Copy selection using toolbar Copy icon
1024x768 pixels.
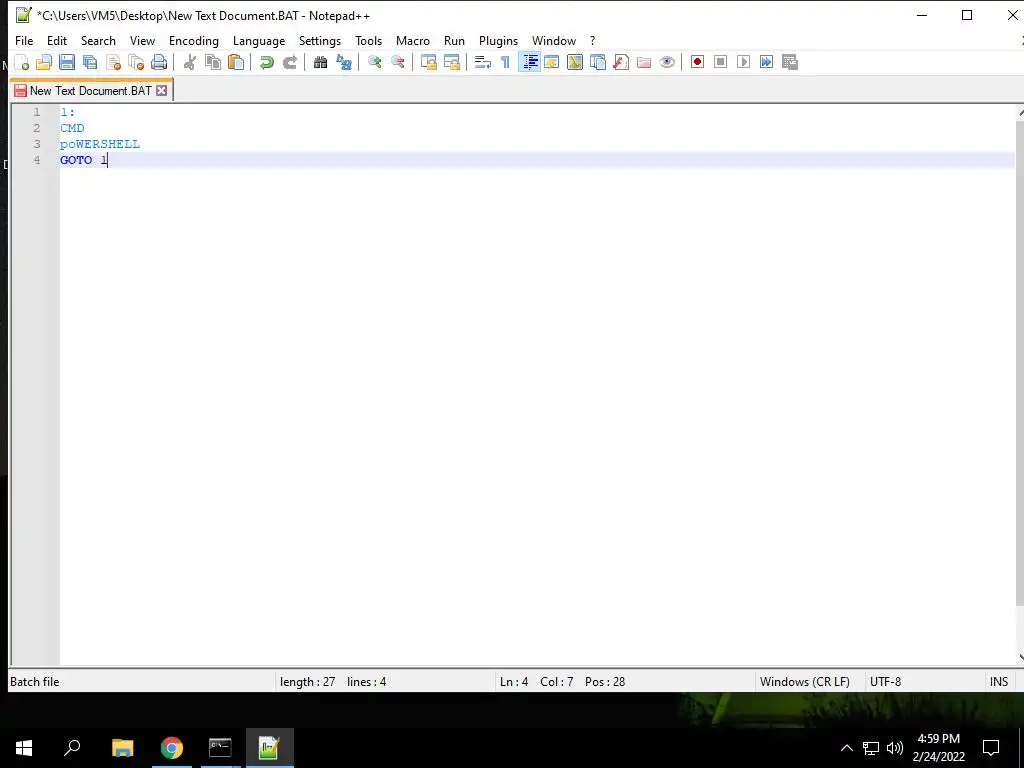tap(213, 62)
